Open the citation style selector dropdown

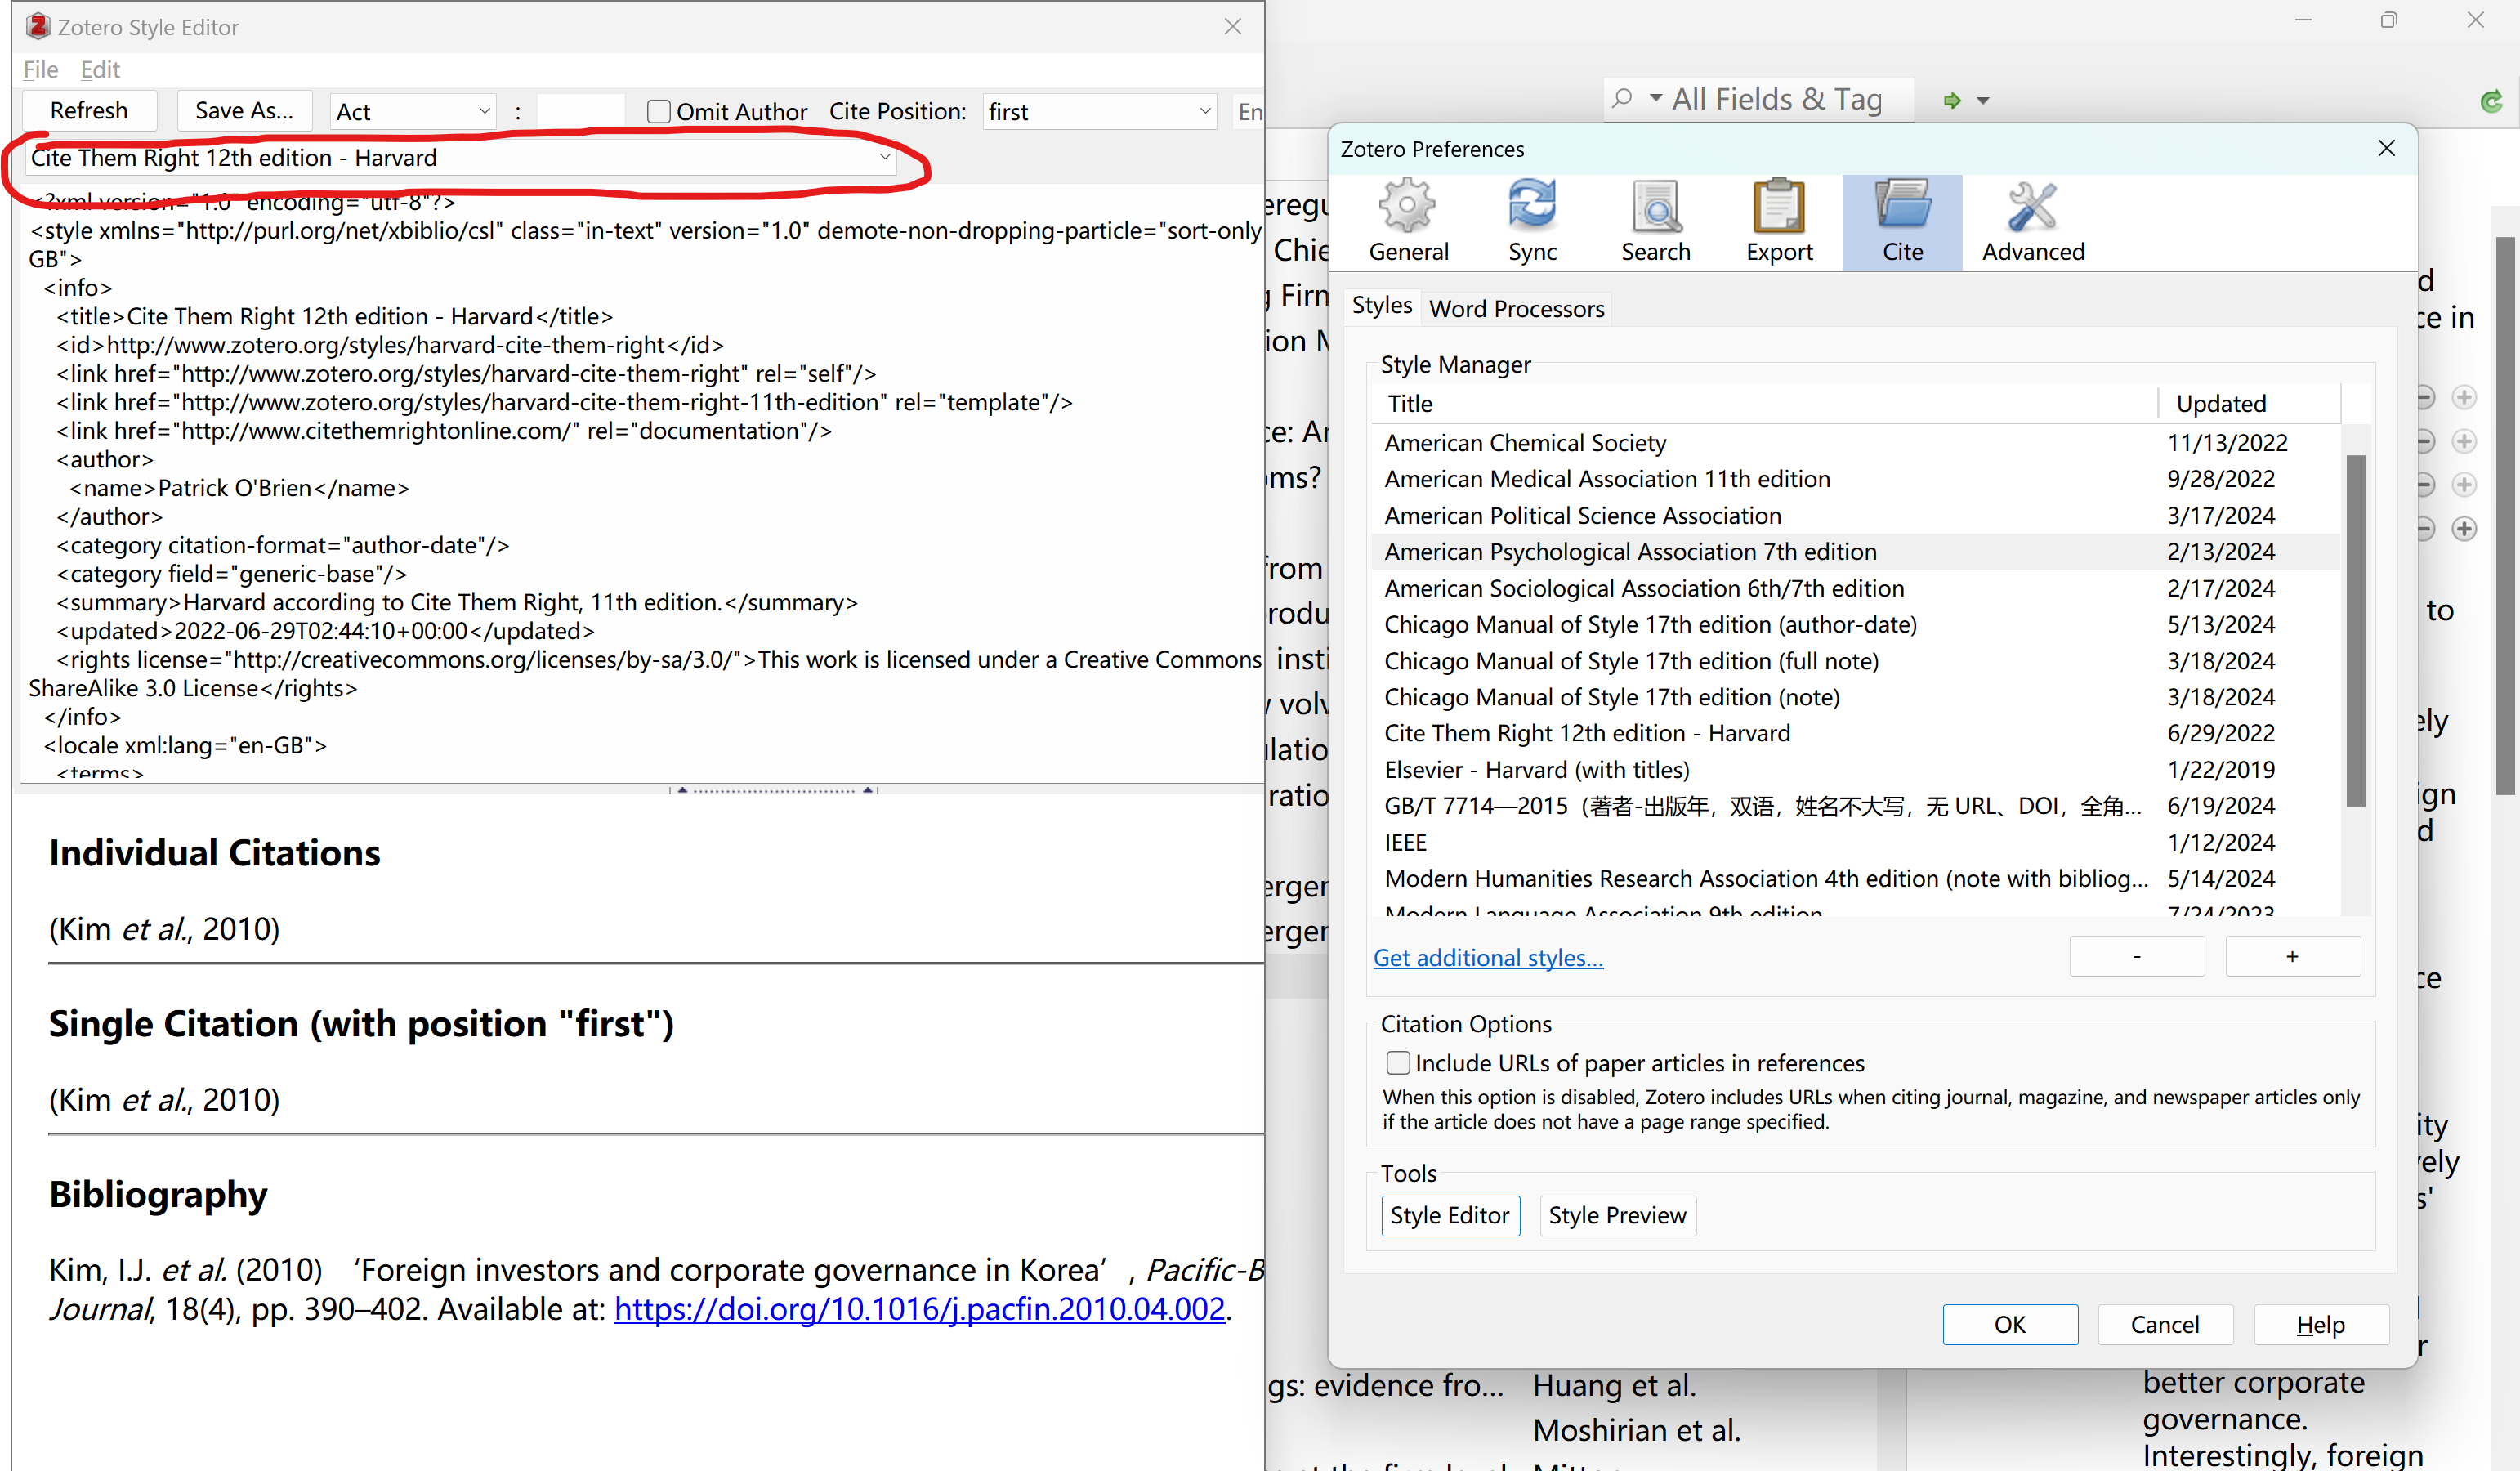click(x=460, y=158)
